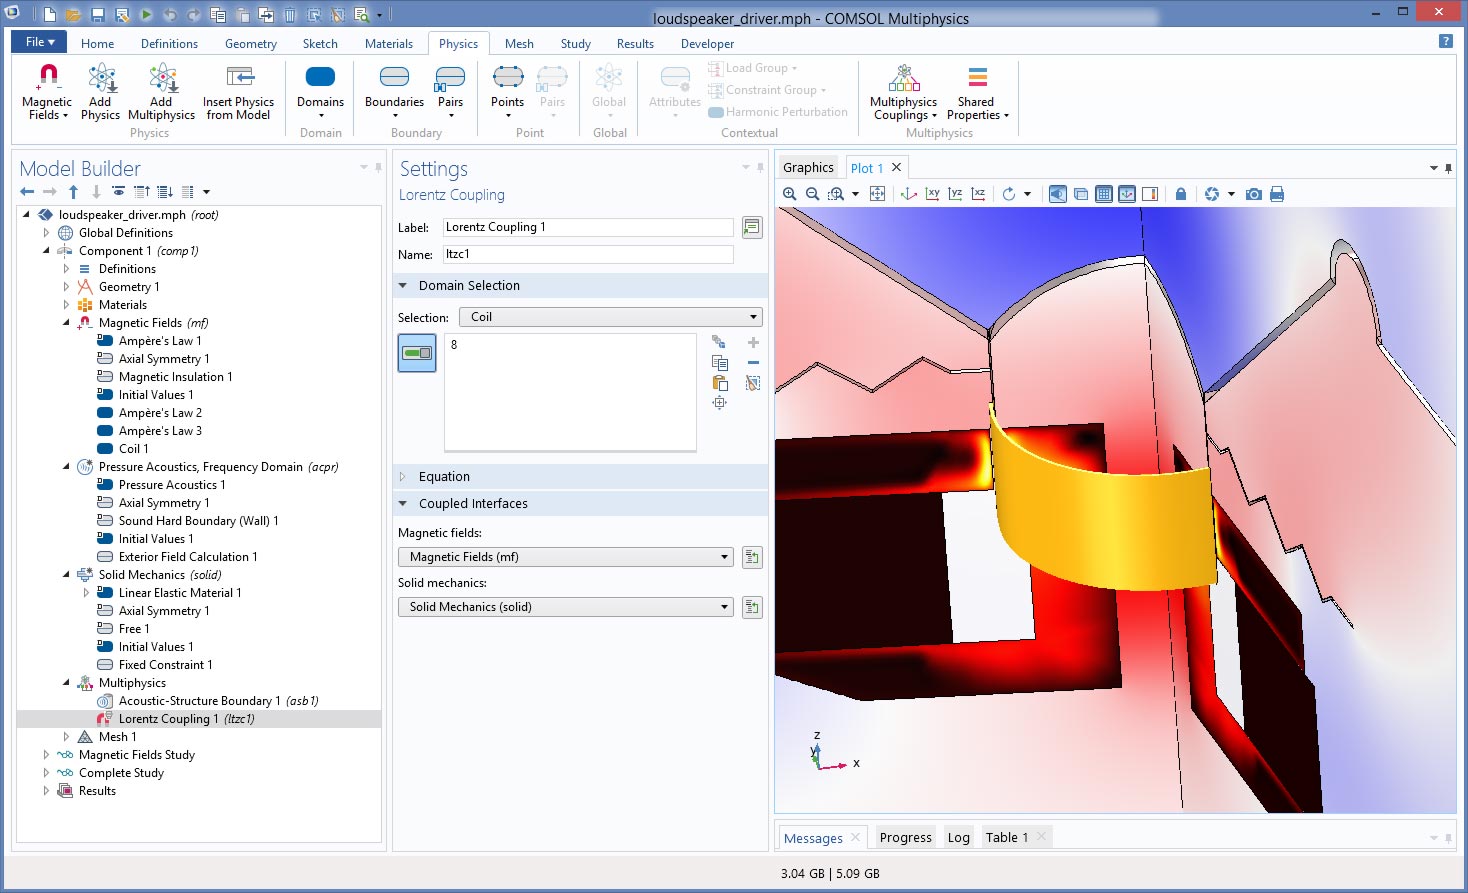Open the Solid Mechanics (solid) dropdown
This screenshot has width=1468, height=893.
point(565,607)
